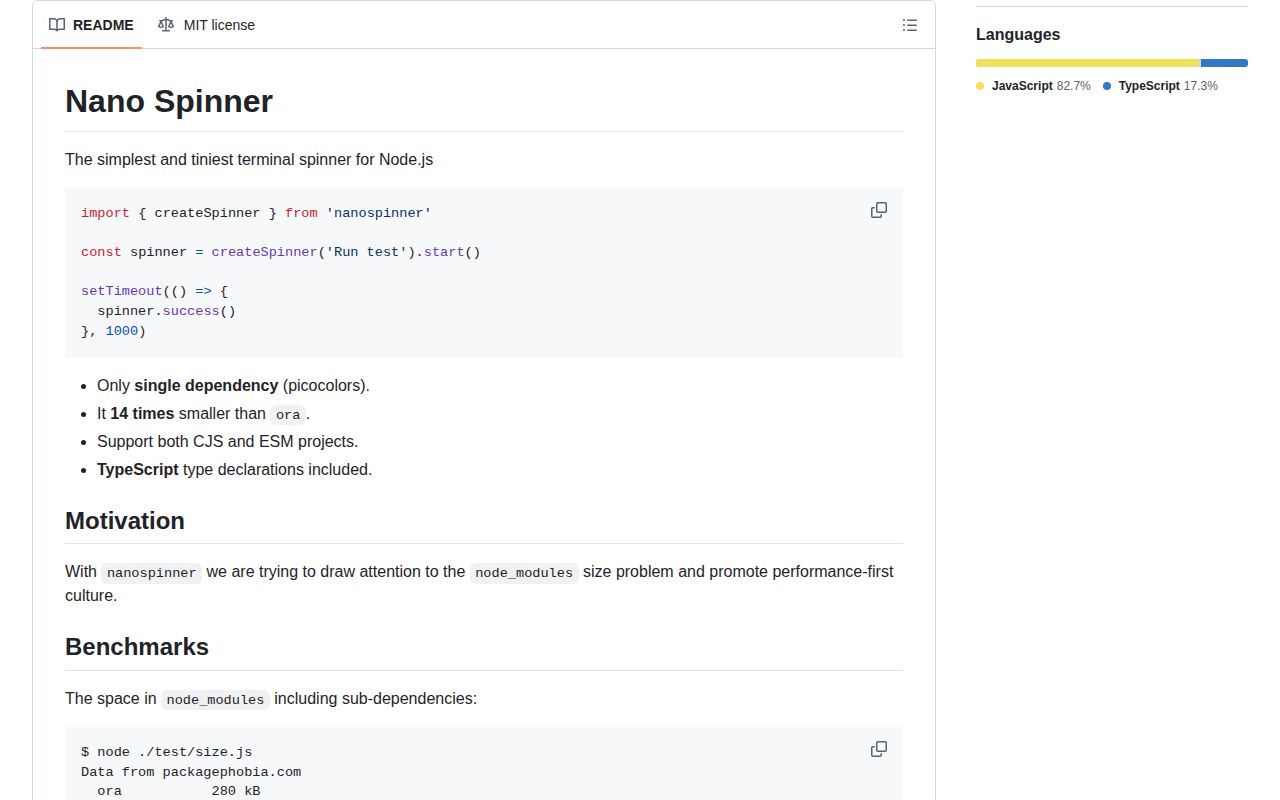Click the first 'node_modules' inline code in Motivation
The height and width of the screenshot is (800, 1280).
[x=524, y=573]
